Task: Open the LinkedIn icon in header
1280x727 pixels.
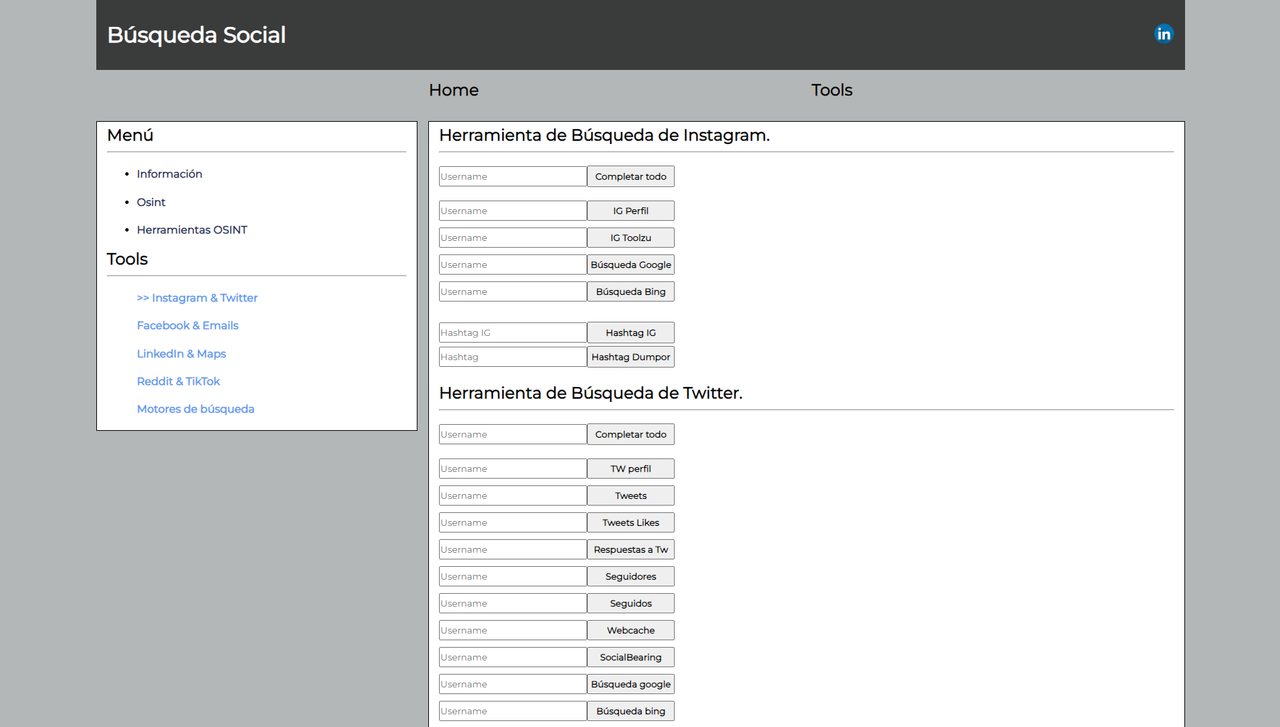Action: click(1164, 34)
